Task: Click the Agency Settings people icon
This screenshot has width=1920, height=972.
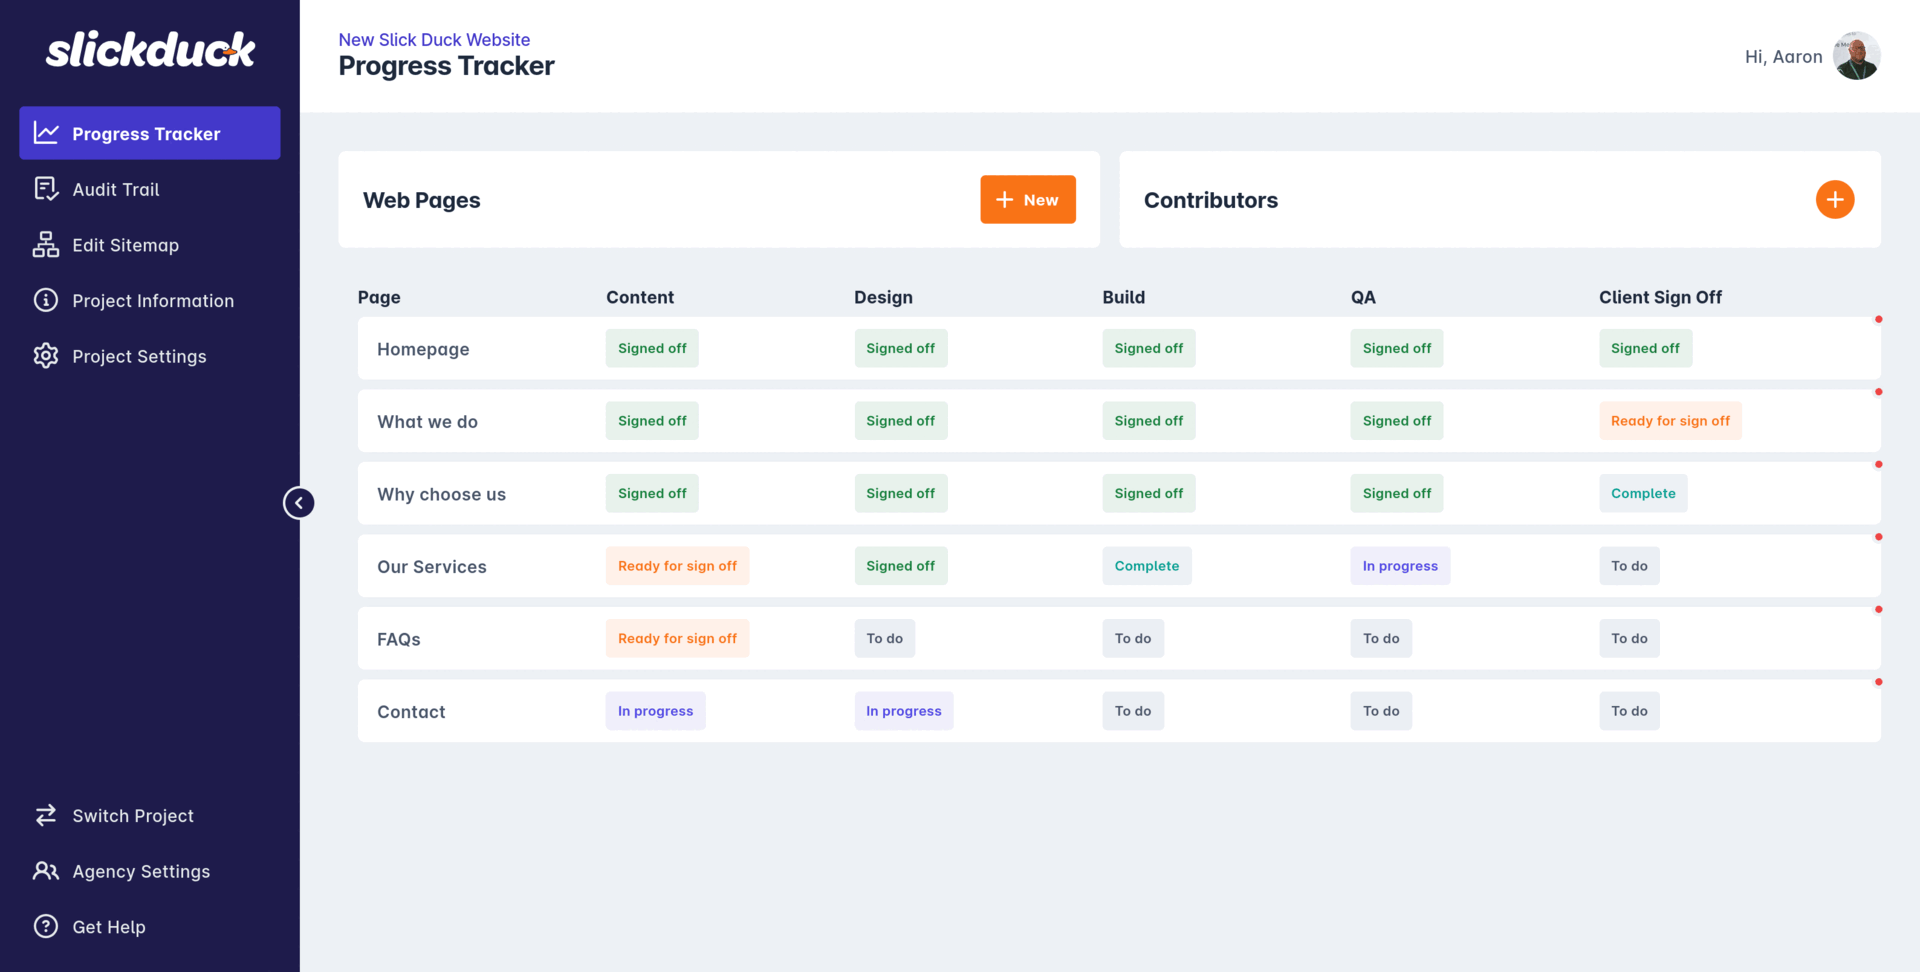Action: [46, 871]
